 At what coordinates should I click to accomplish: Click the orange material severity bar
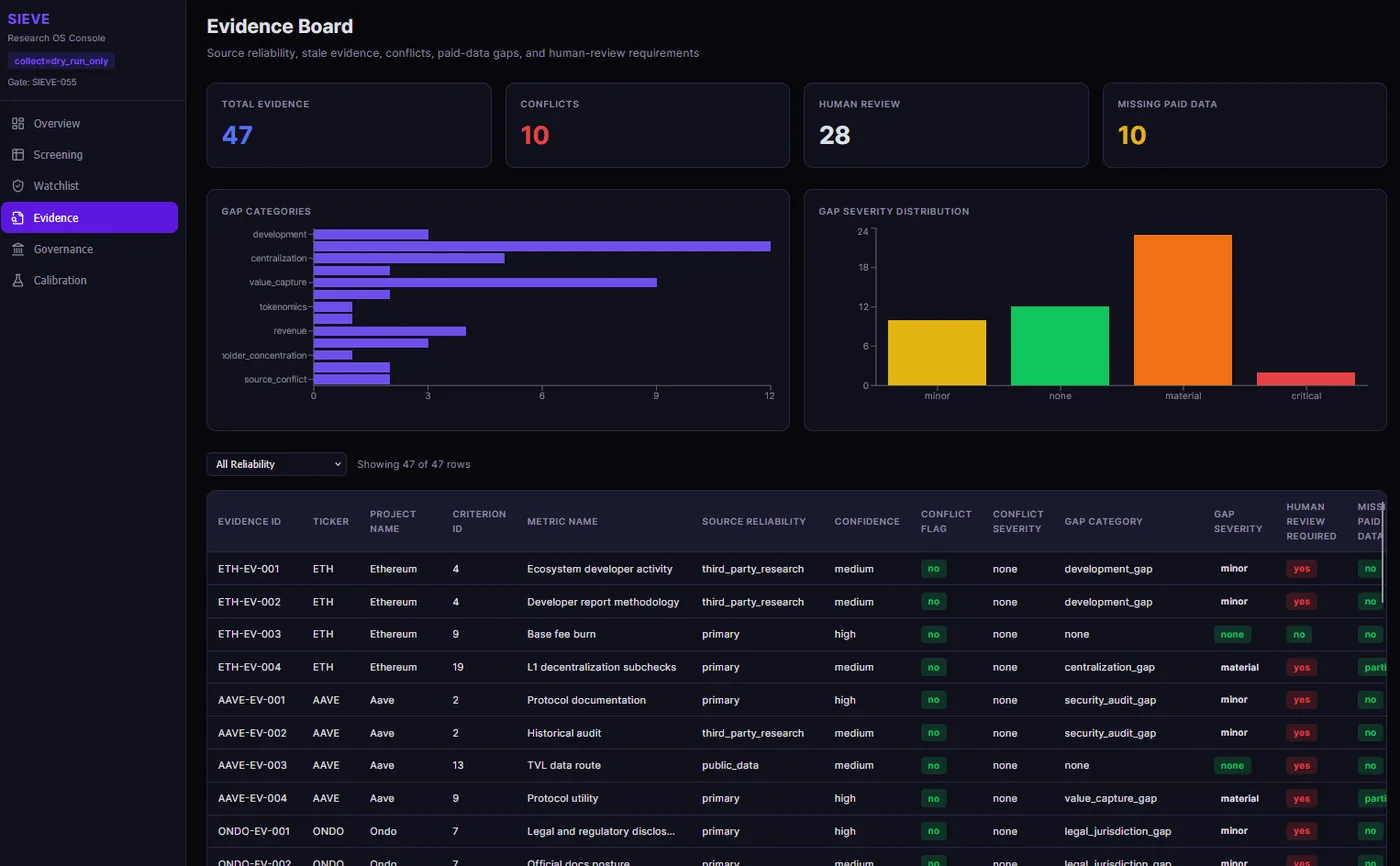pos(1183,310)
